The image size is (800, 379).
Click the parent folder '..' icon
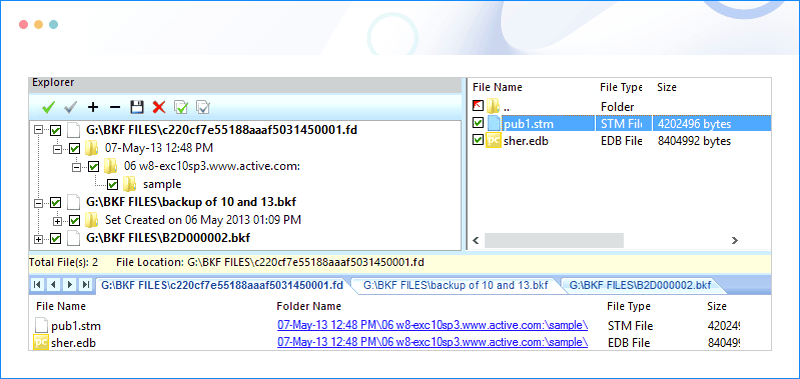tap(492, 107)
